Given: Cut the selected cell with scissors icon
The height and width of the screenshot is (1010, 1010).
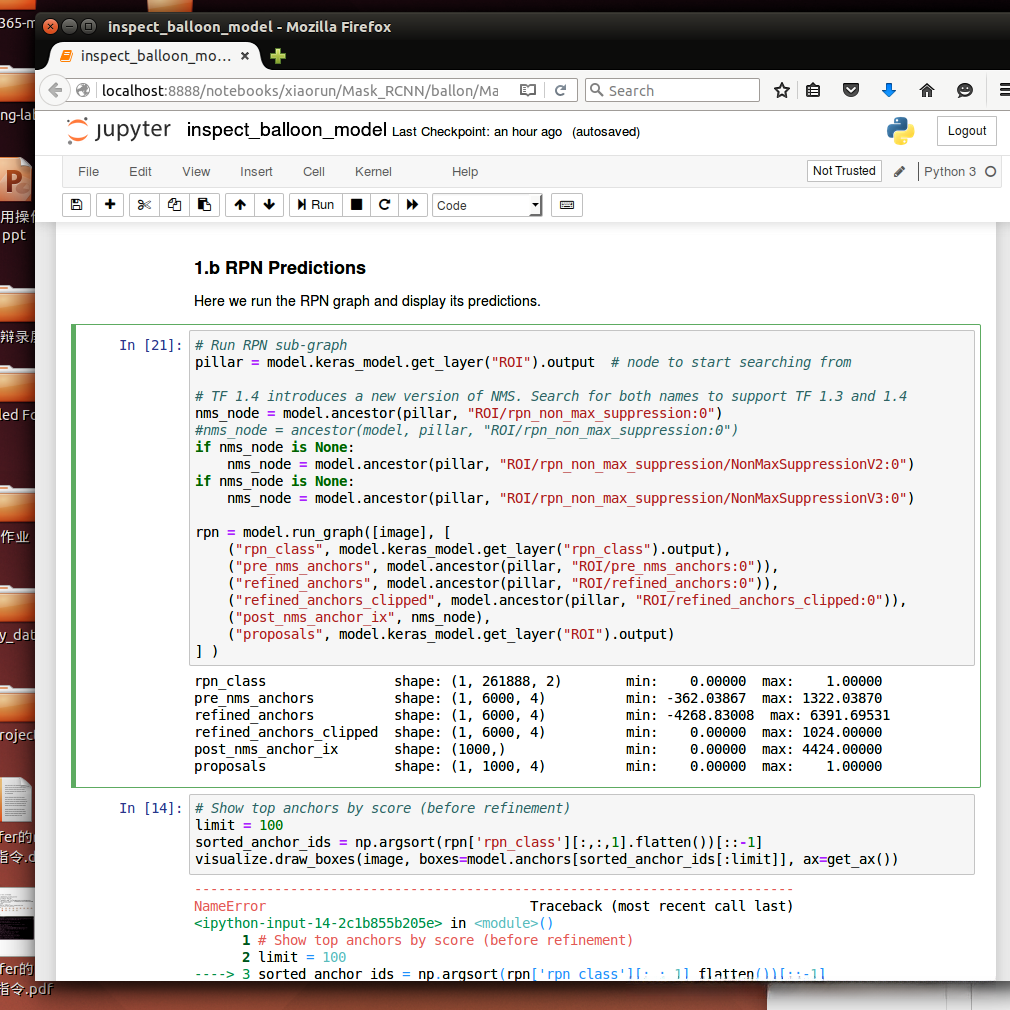Looking at the screenshot, I should tap(144, 205).
